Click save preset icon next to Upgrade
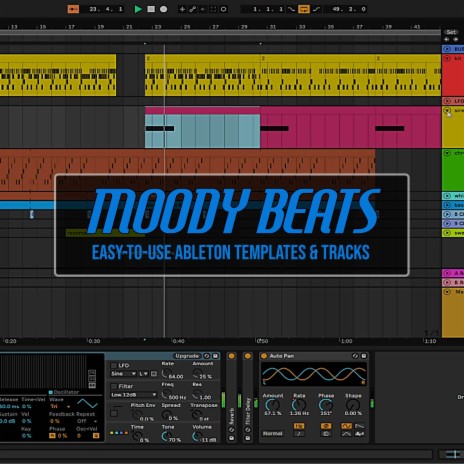 coord(215,356)
